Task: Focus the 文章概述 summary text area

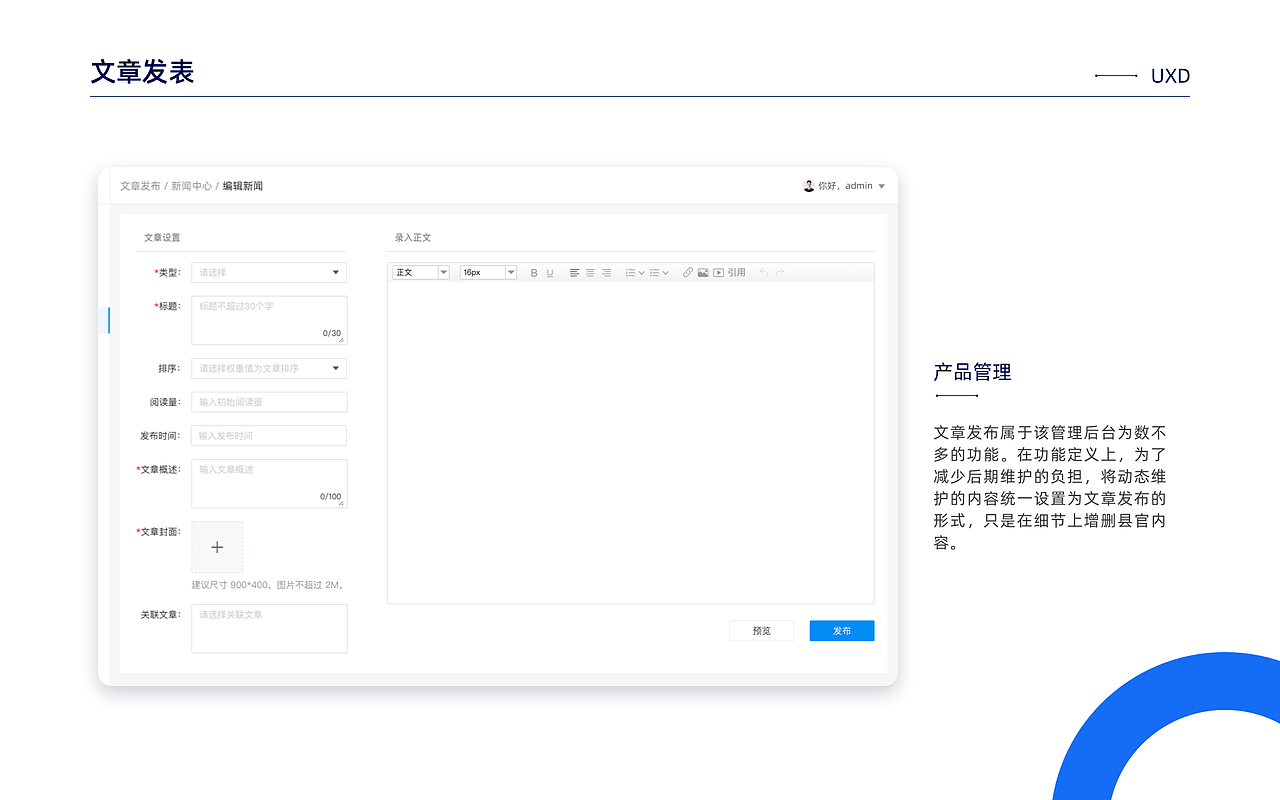Action: click(269, 483)
